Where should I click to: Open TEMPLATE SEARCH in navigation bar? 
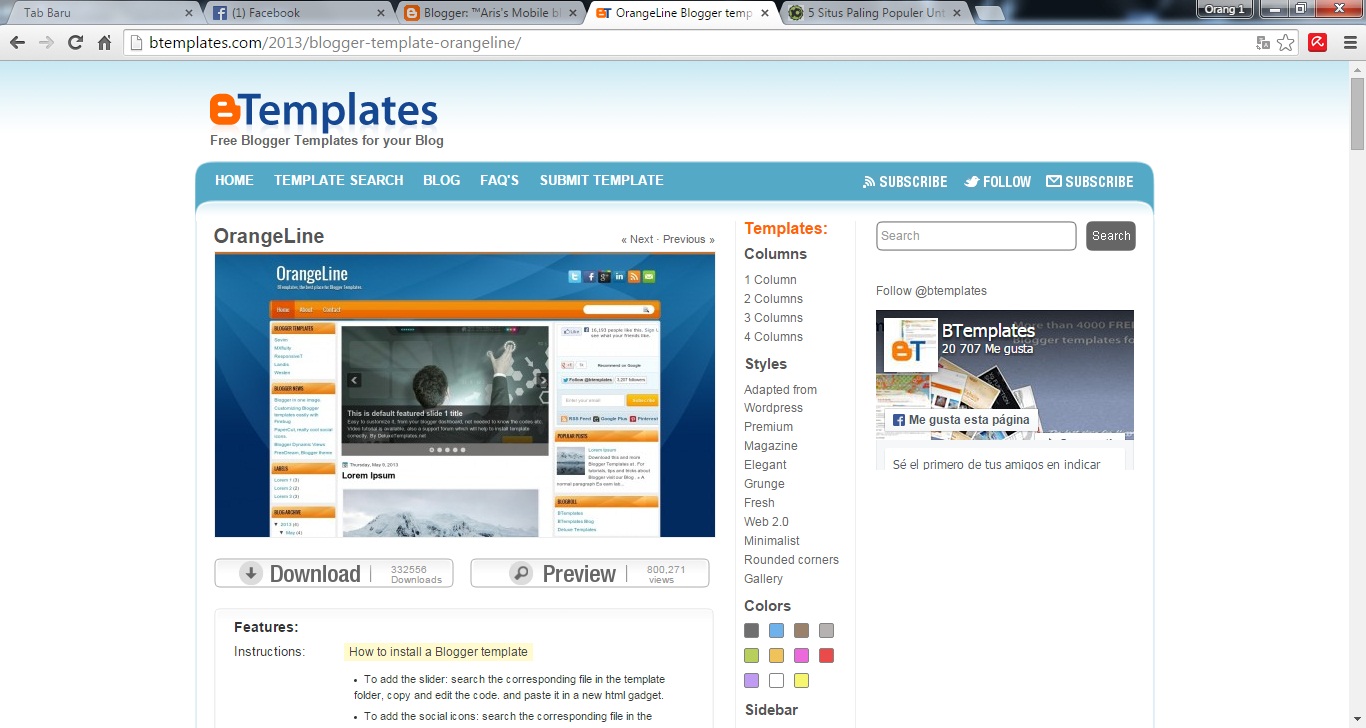pyautogui.click(x=339, y=180)
